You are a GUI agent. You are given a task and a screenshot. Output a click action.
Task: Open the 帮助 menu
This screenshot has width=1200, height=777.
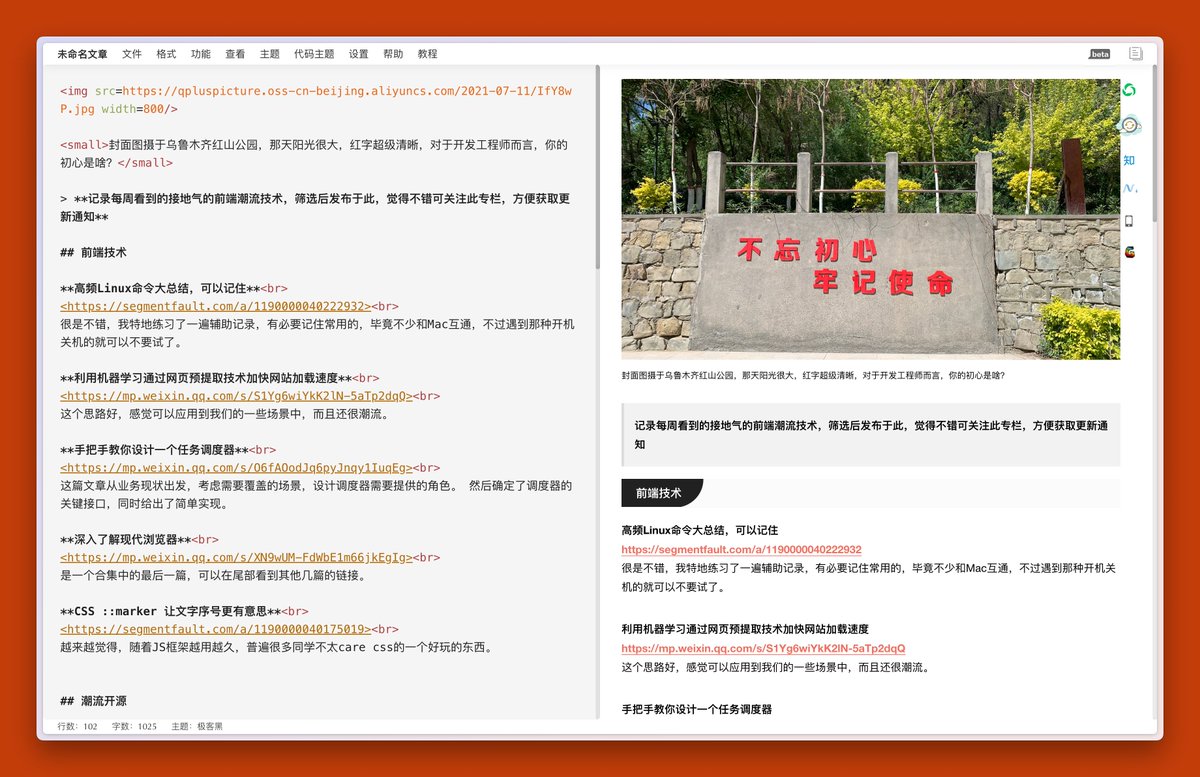(393, 54)
